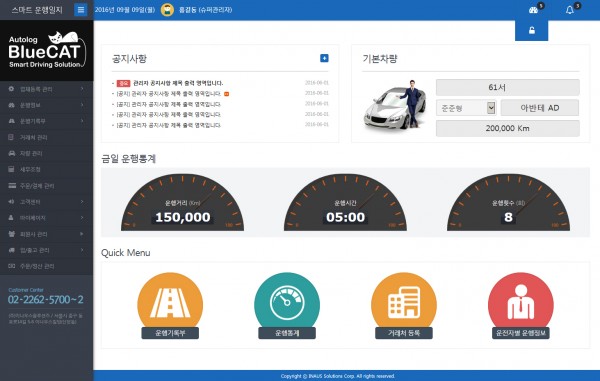Image resolution: width=600 pixels, height=381 pixels.
Task: Open the orange road 운행기록부 Quick Menu circle
Action: [x=170, y=305]
